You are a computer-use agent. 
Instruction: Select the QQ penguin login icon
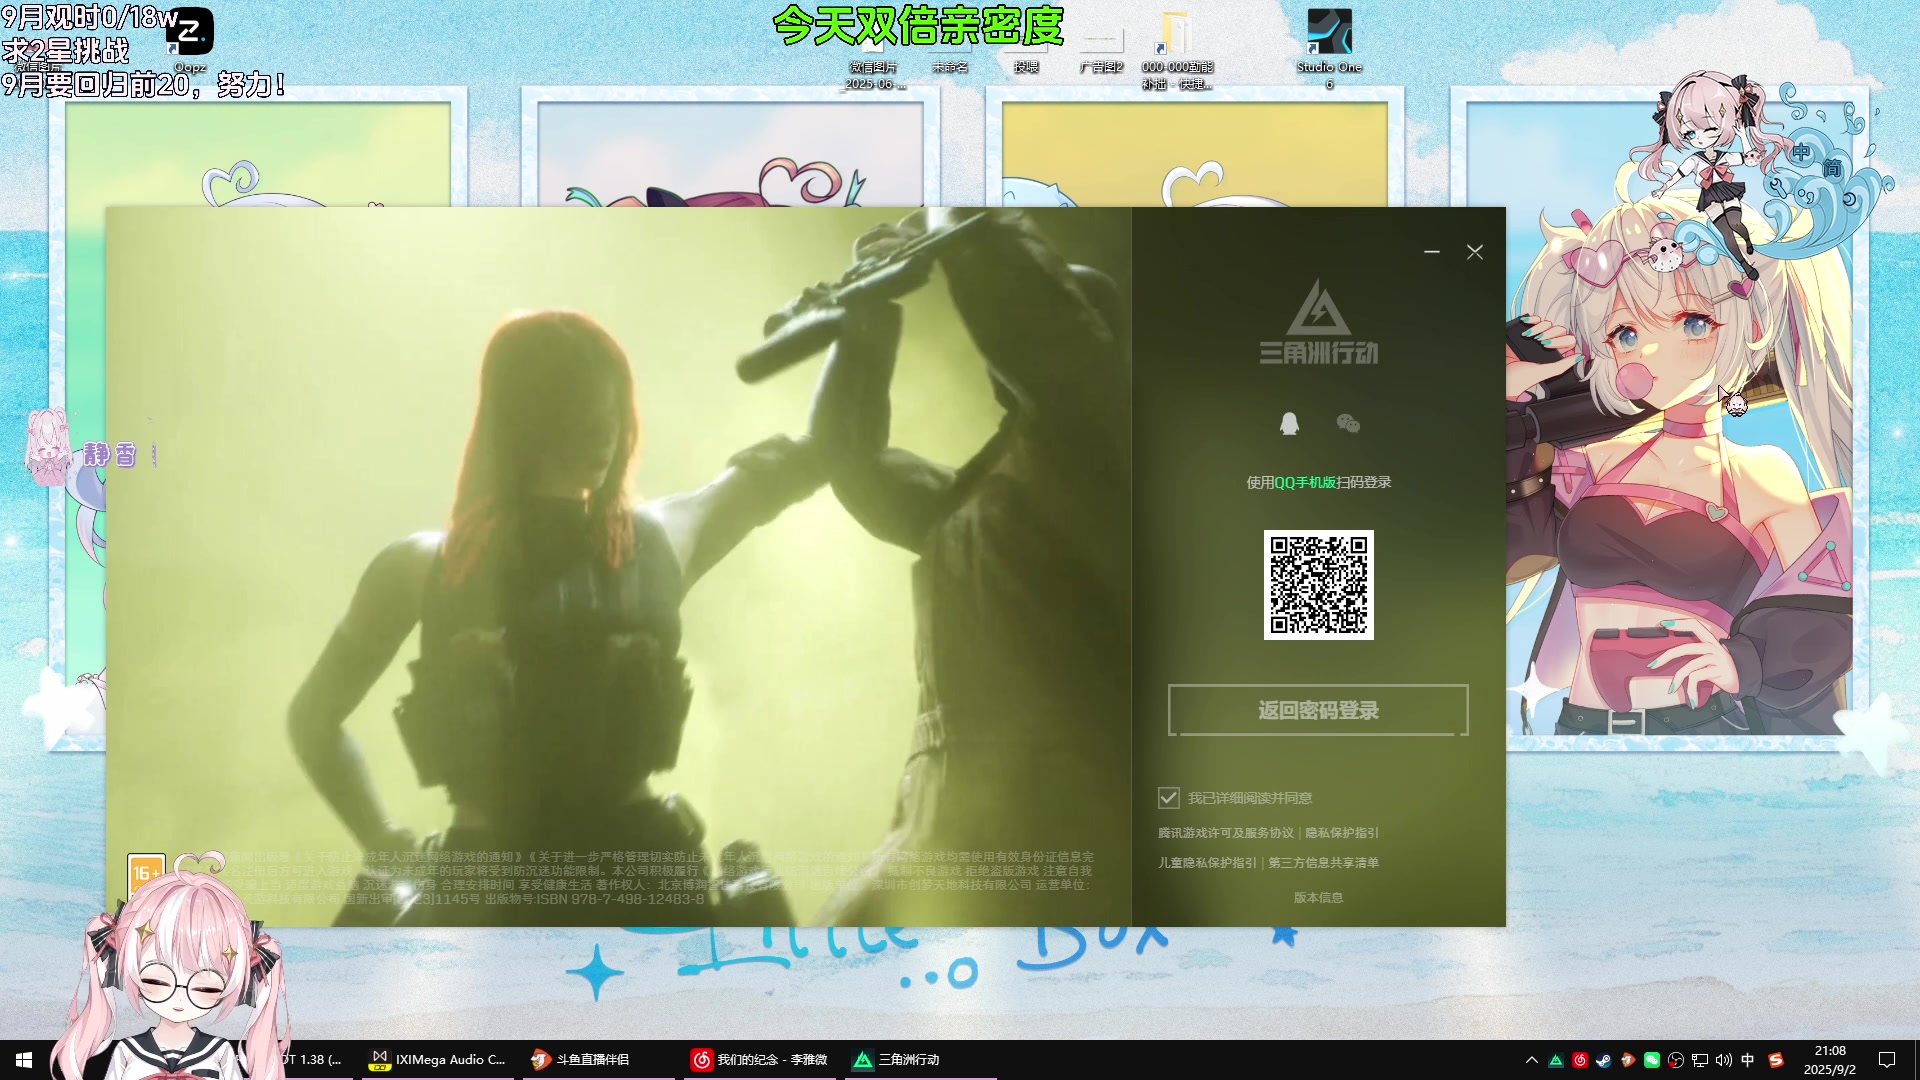click(x=1289, y=423)
